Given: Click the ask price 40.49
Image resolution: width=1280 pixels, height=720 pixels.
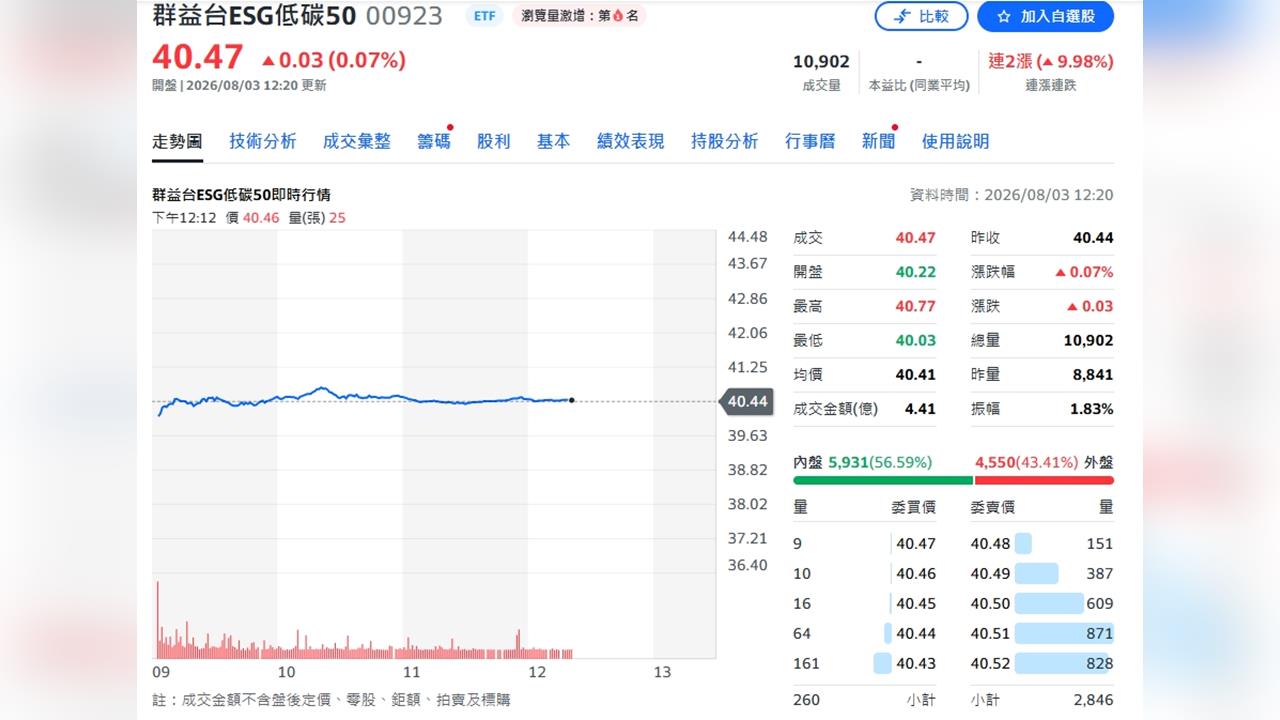Looking at the screenshot, I should point(990,573).
